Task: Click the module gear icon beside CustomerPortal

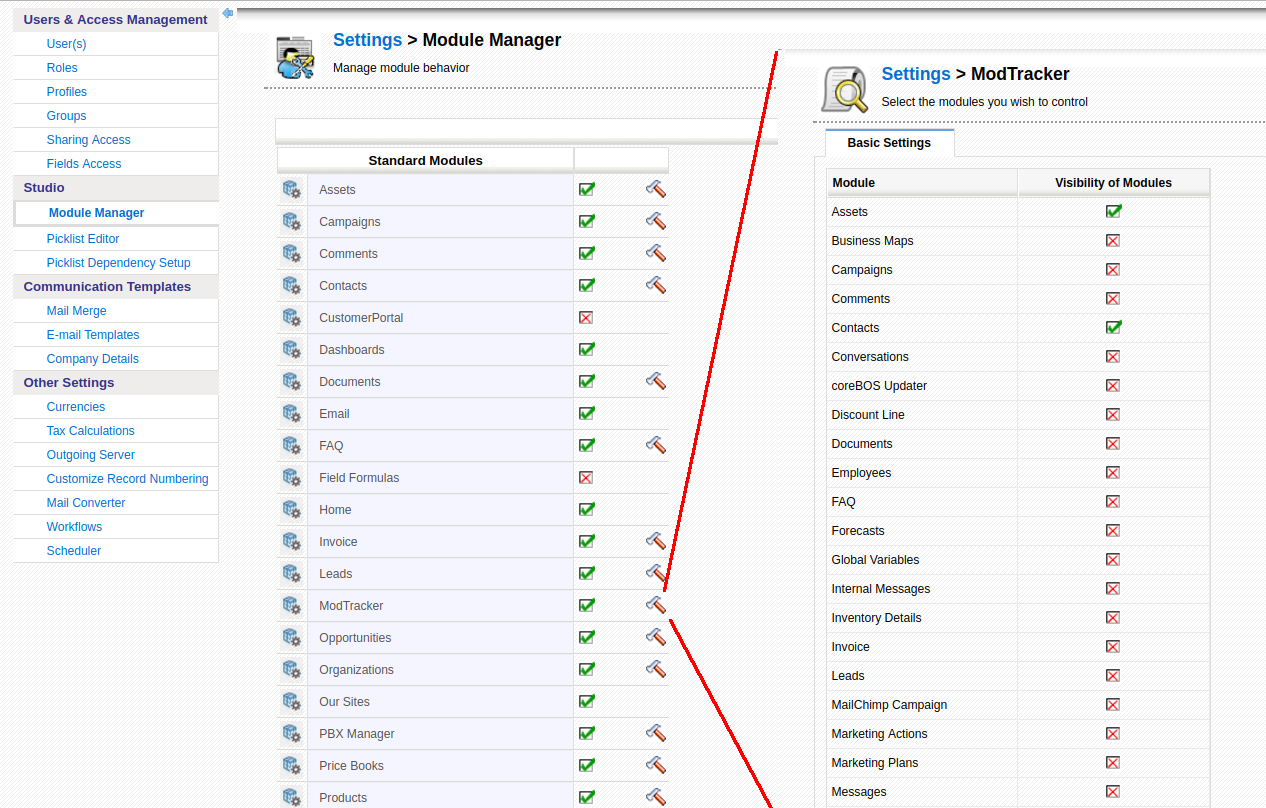Action: click(291, 317)
